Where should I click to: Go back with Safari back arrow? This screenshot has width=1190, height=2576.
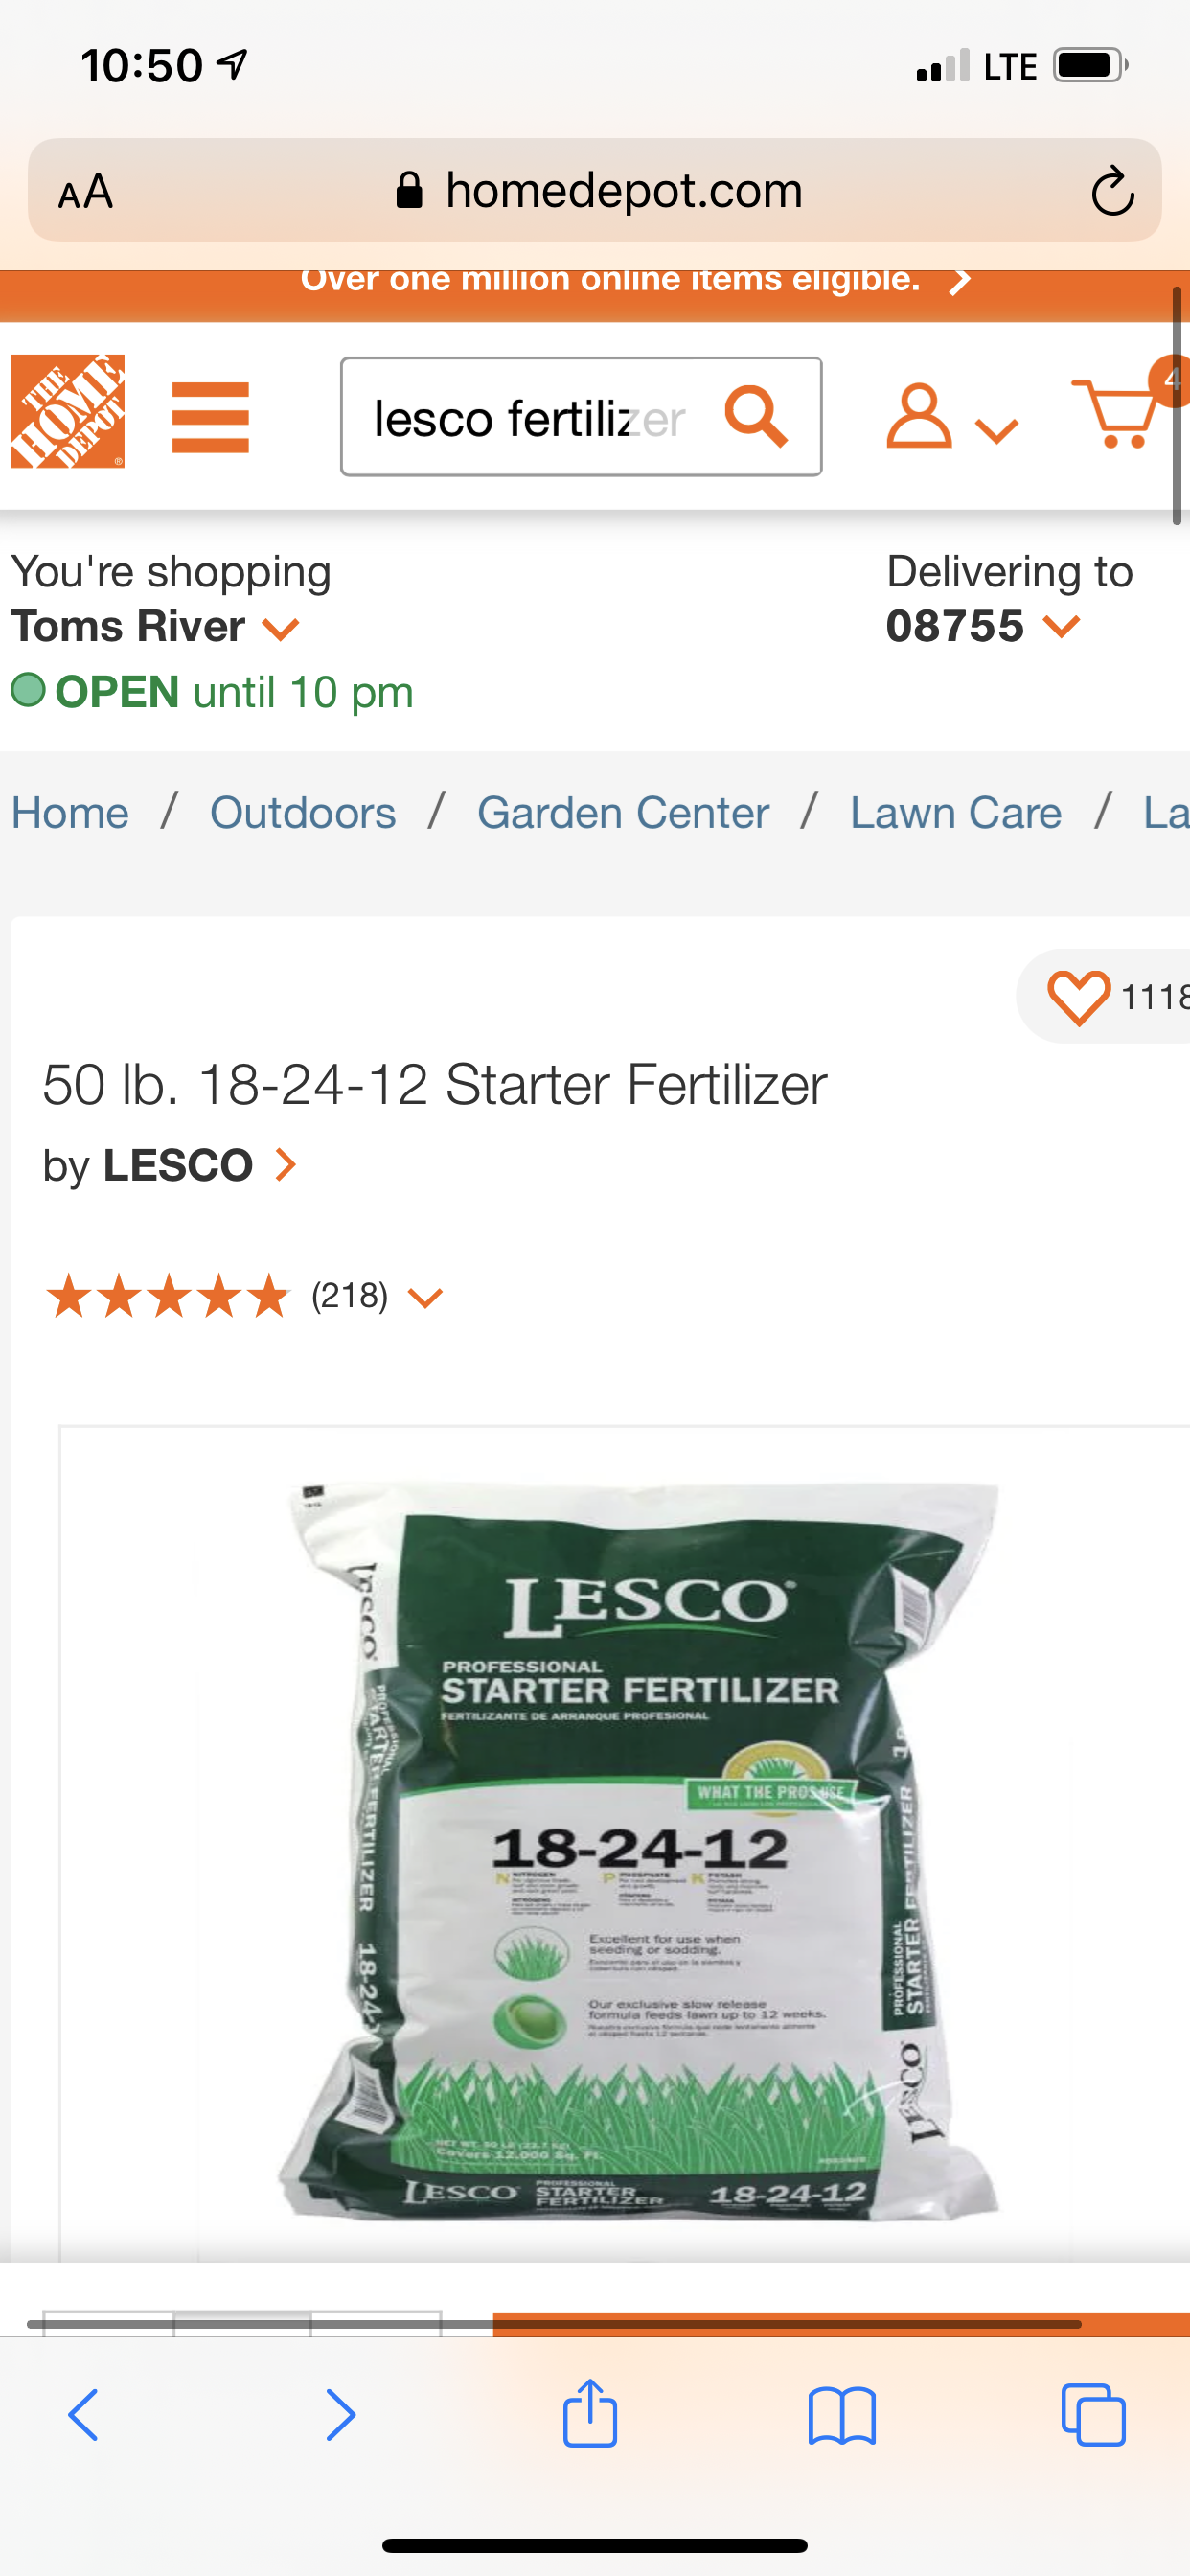pyautogui.click(x=84, y=2415)
